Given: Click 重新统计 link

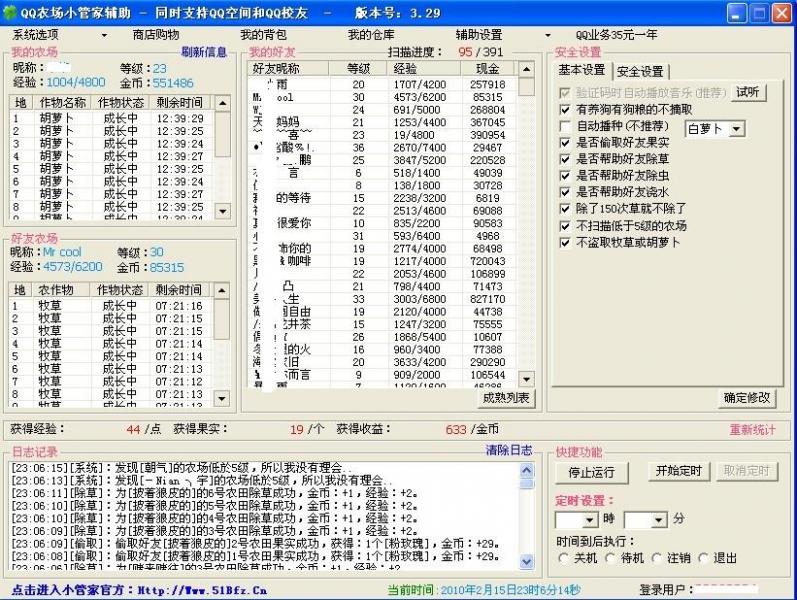Looking at the screenshot, I should (x=753, y=430).
